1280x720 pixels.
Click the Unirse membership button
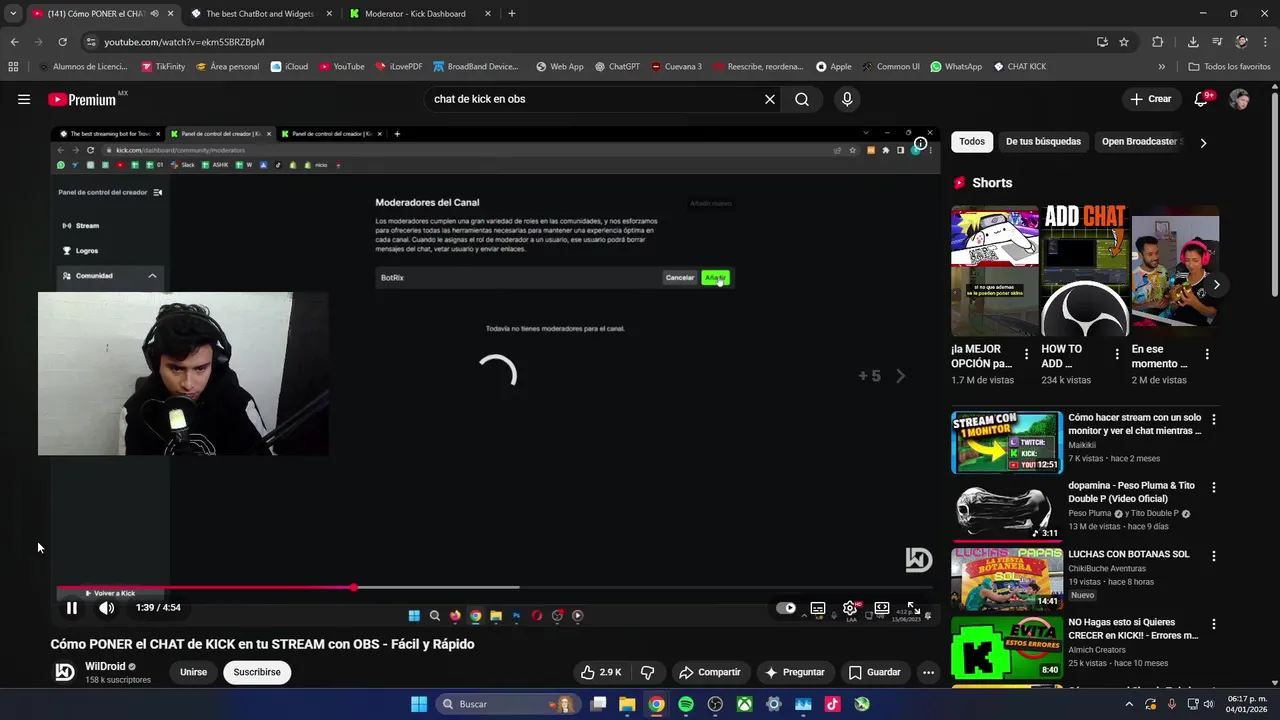click(x=193, y=672)
